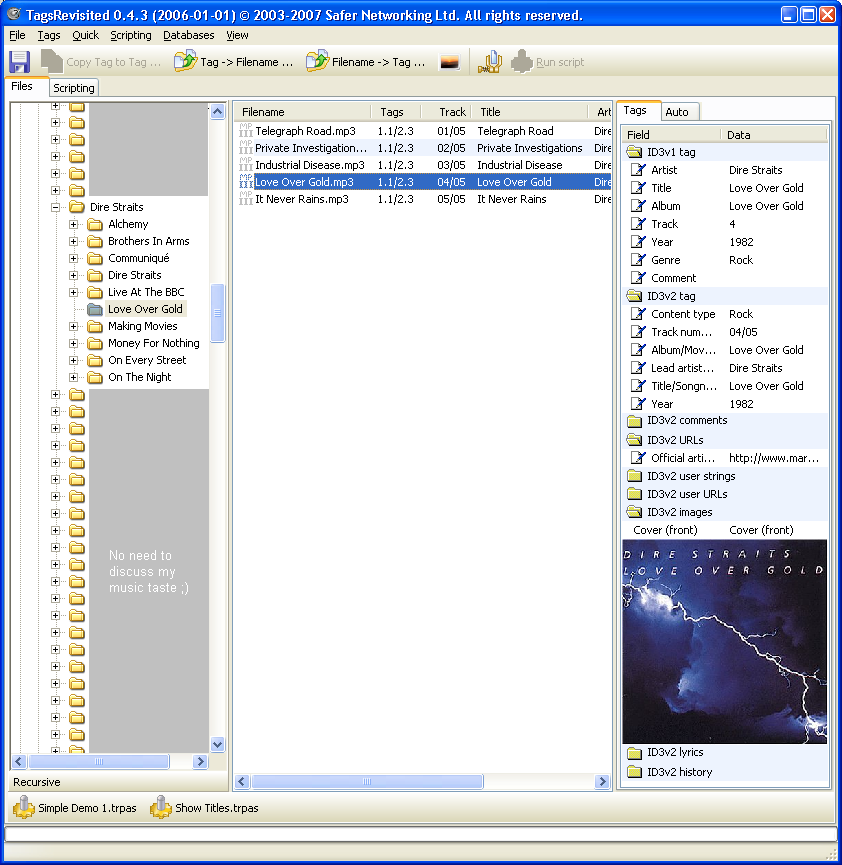842x865 pixels.
Task: Expand the Alchemy album folder
Action: click(74, 224)
